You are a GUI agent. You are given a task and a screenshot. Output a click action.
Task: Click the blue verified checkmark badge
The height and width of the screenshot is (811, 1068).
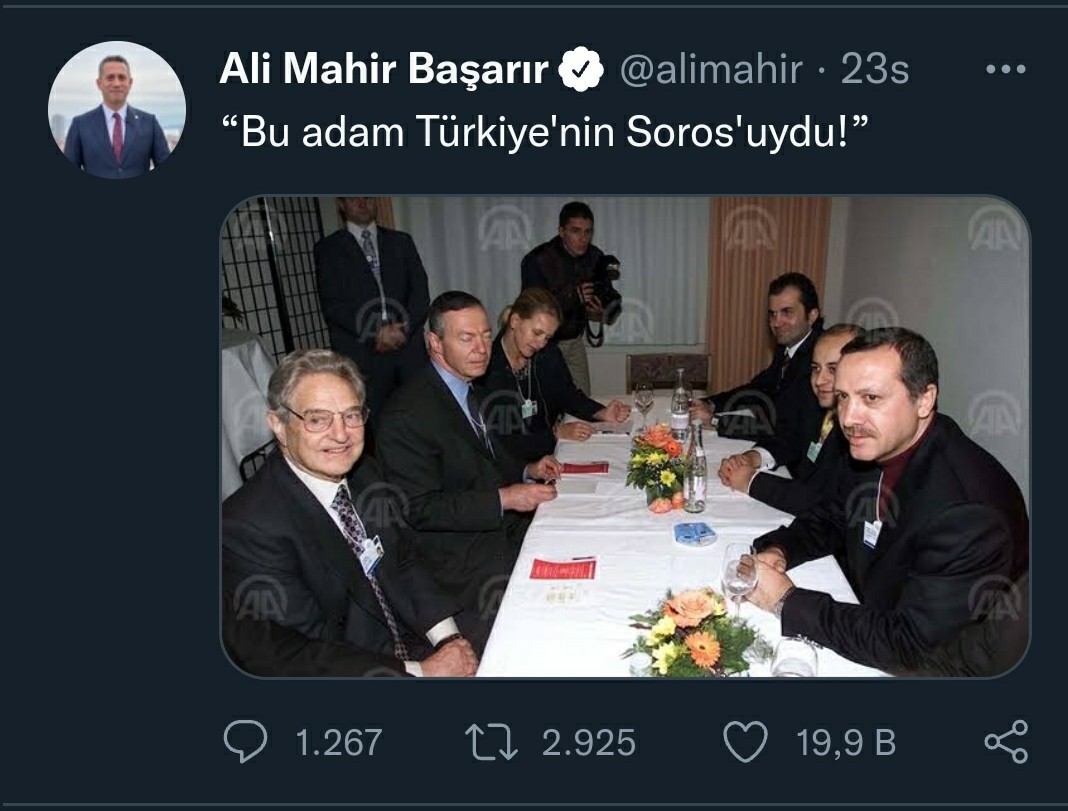point(581,69)
